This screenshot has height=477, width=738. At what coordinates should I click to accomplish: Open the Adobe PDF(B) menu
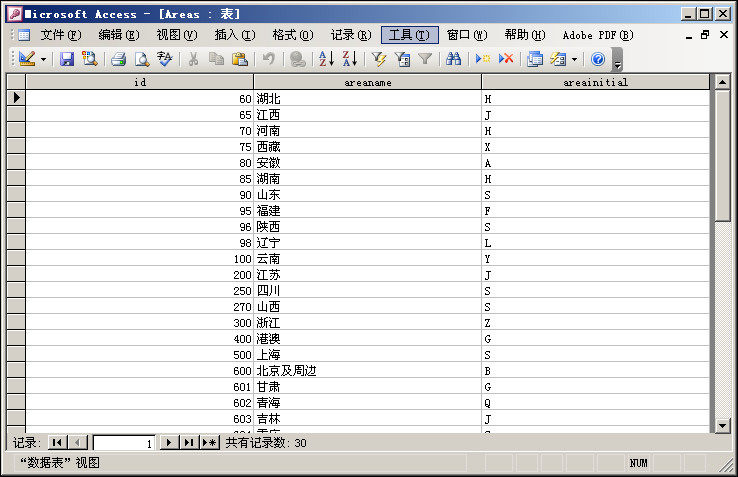pos(598,35)
